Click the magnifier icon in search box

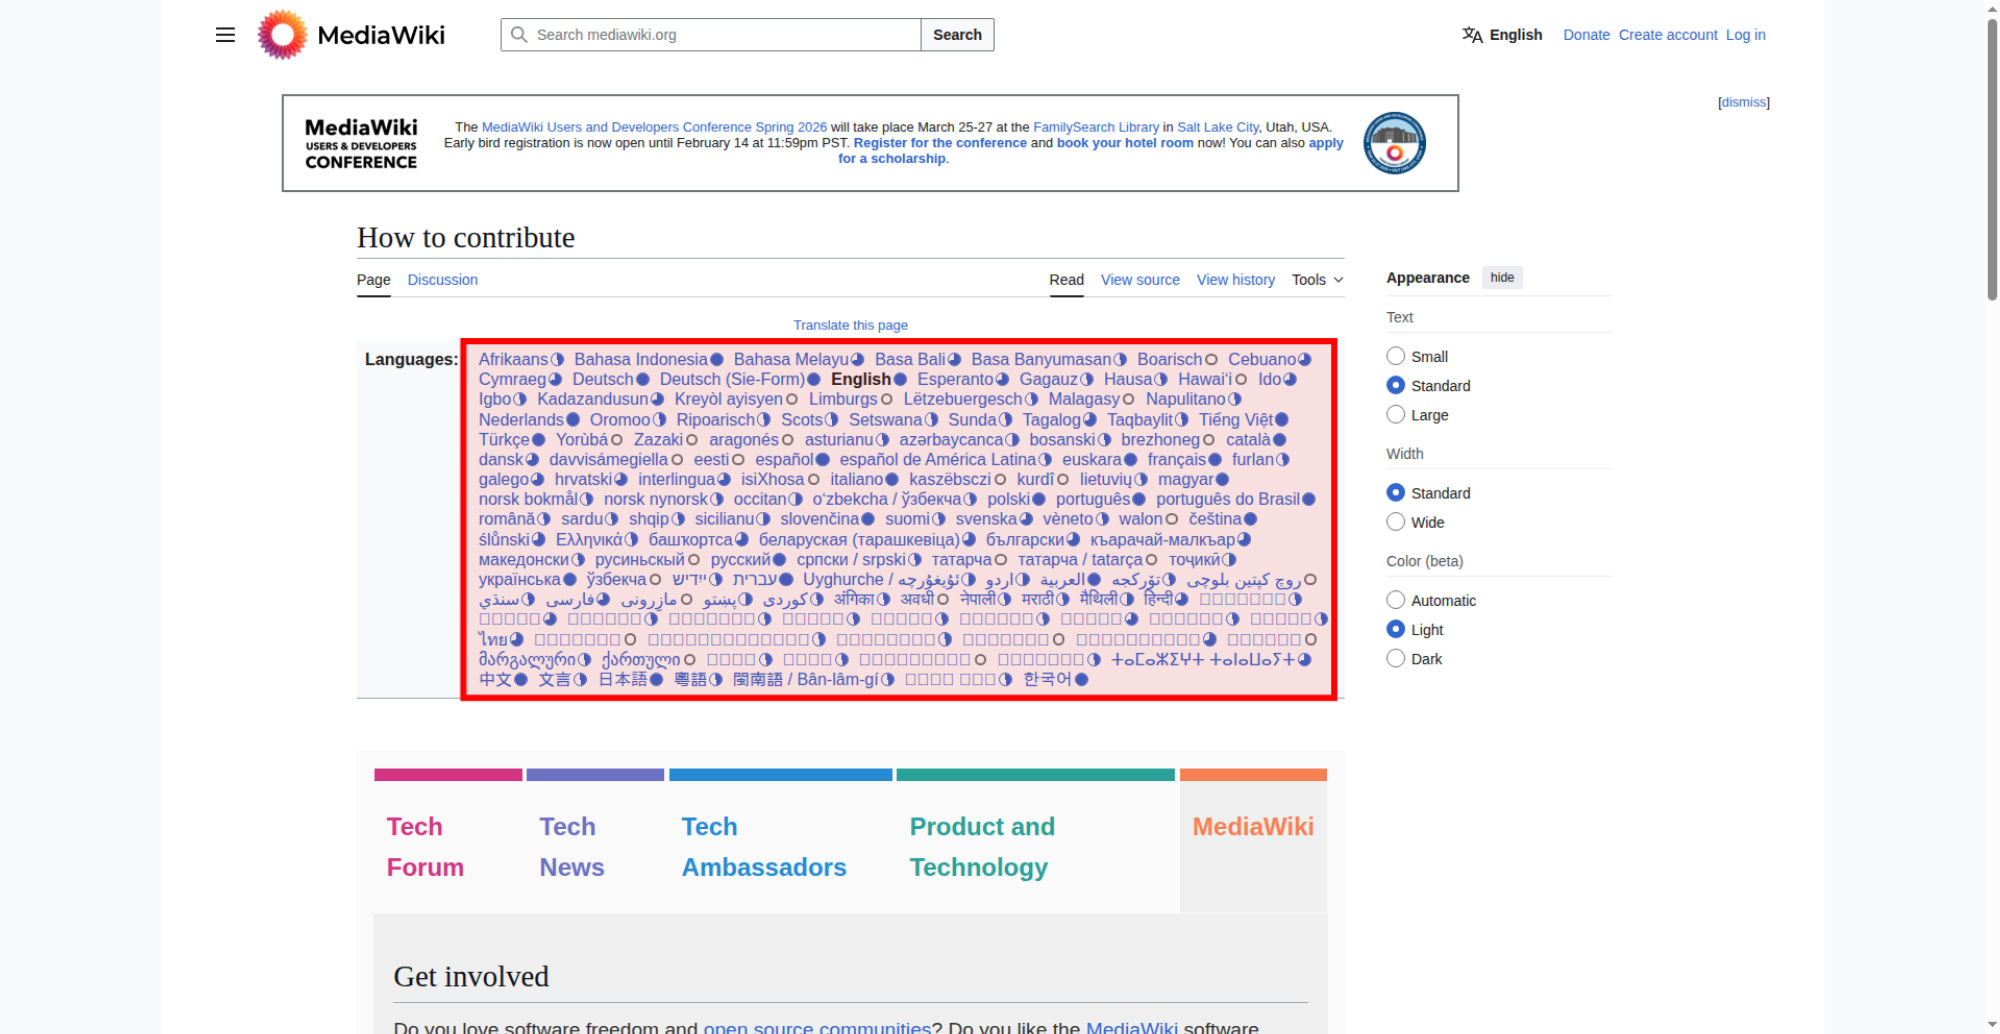(x=519, y=35)
